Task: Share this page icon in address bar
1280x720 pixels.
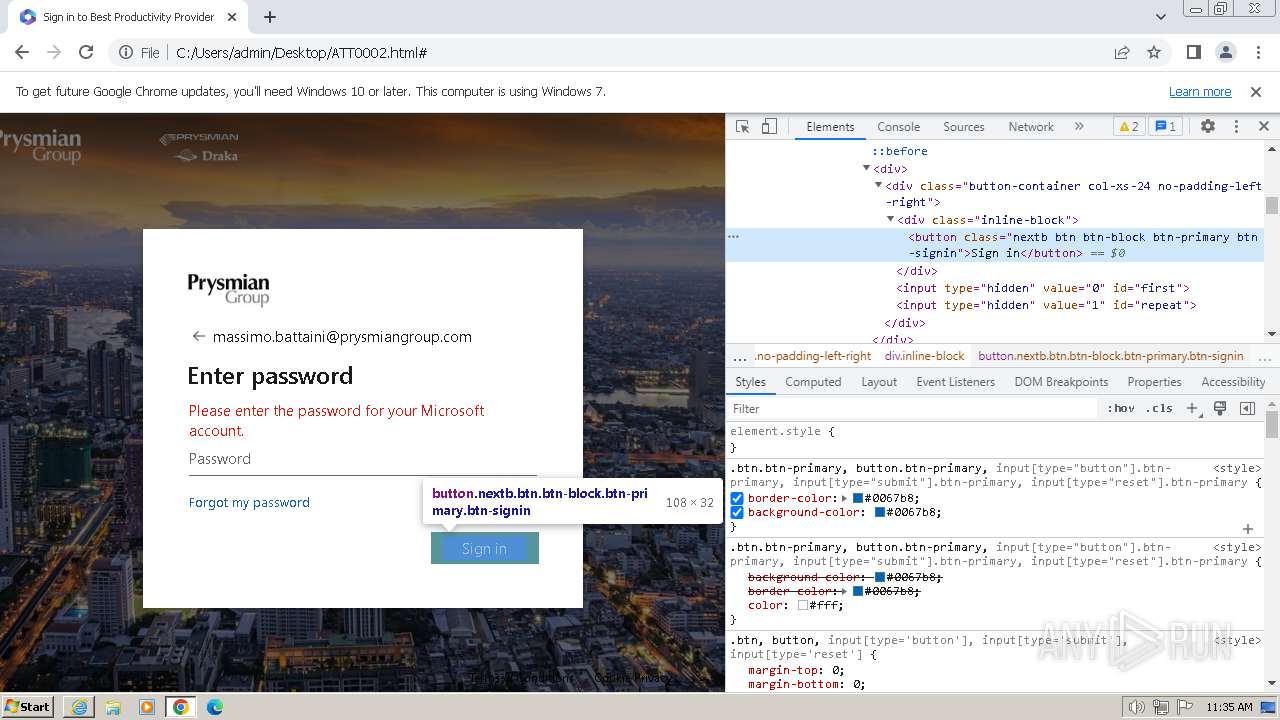Action: [x=1122, y=52]
